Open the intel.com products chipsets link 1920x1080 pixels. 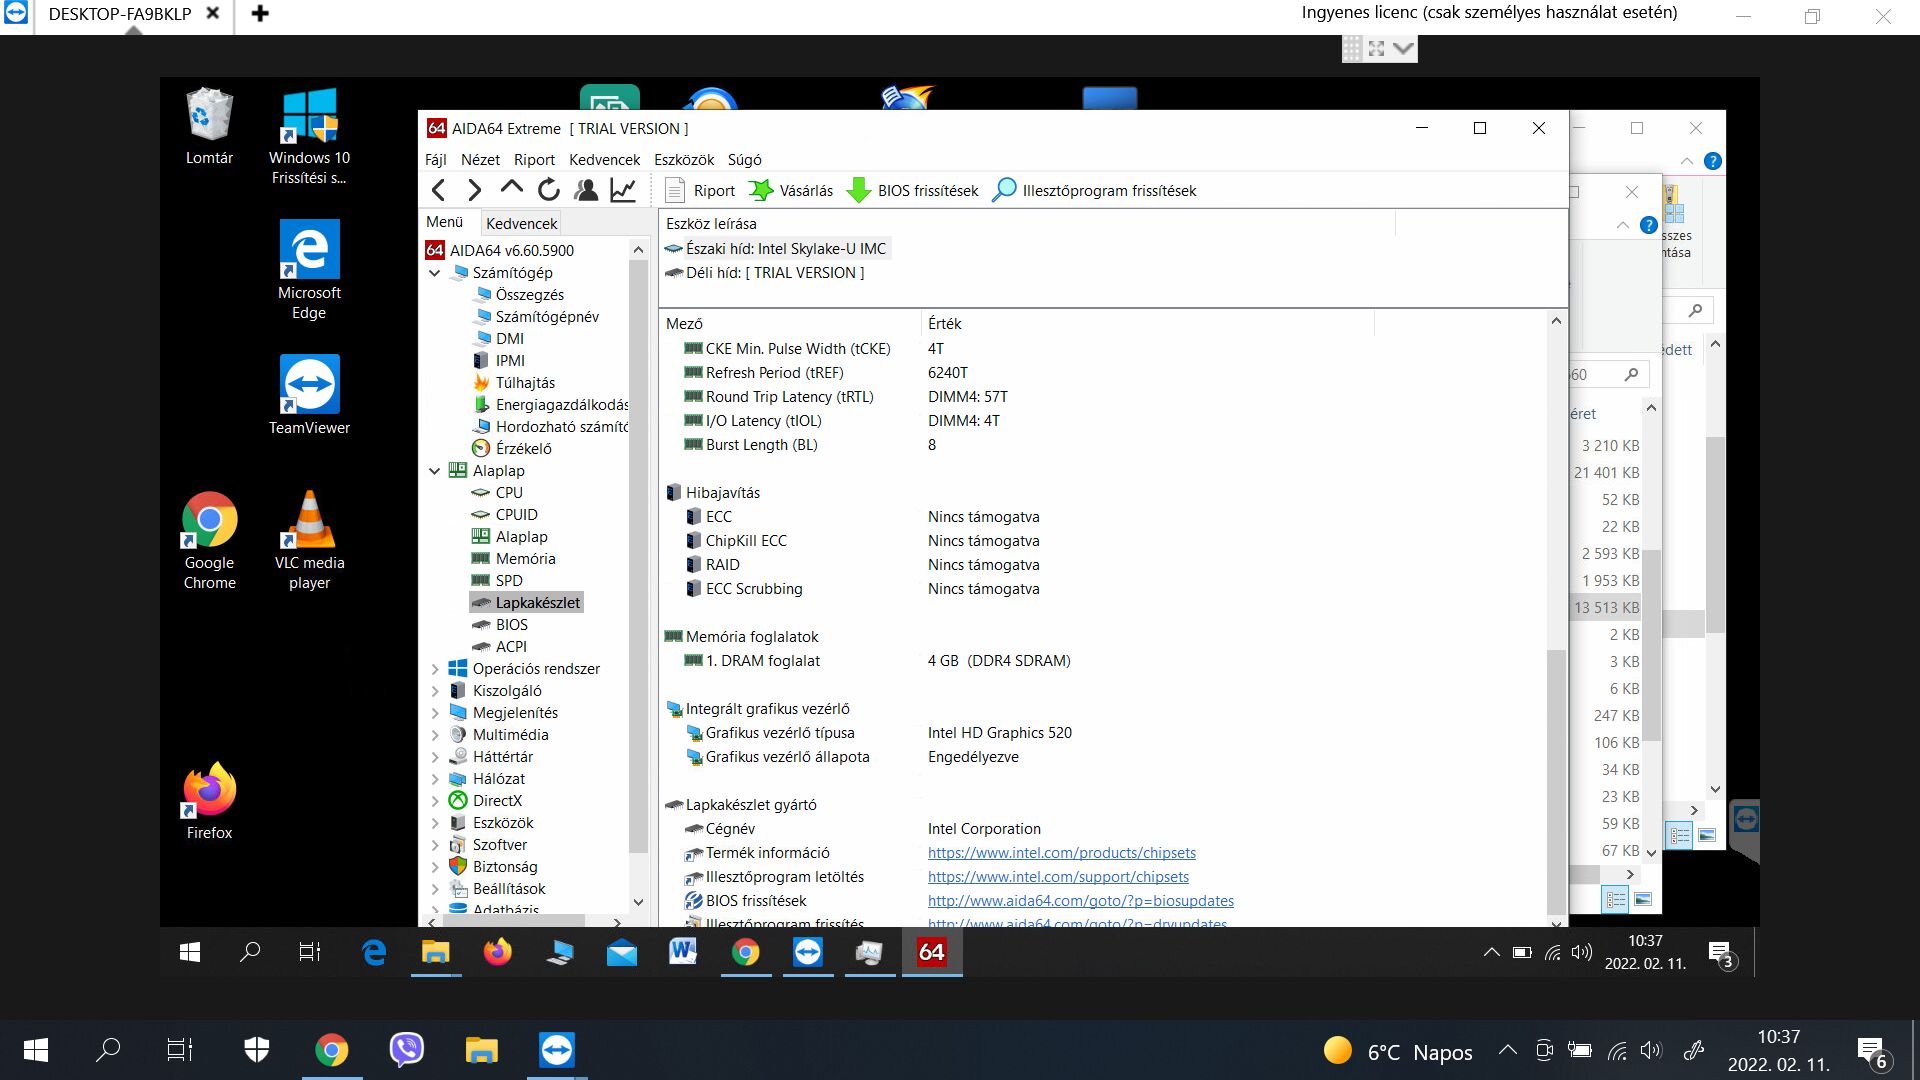click(x=1061, y=853)
